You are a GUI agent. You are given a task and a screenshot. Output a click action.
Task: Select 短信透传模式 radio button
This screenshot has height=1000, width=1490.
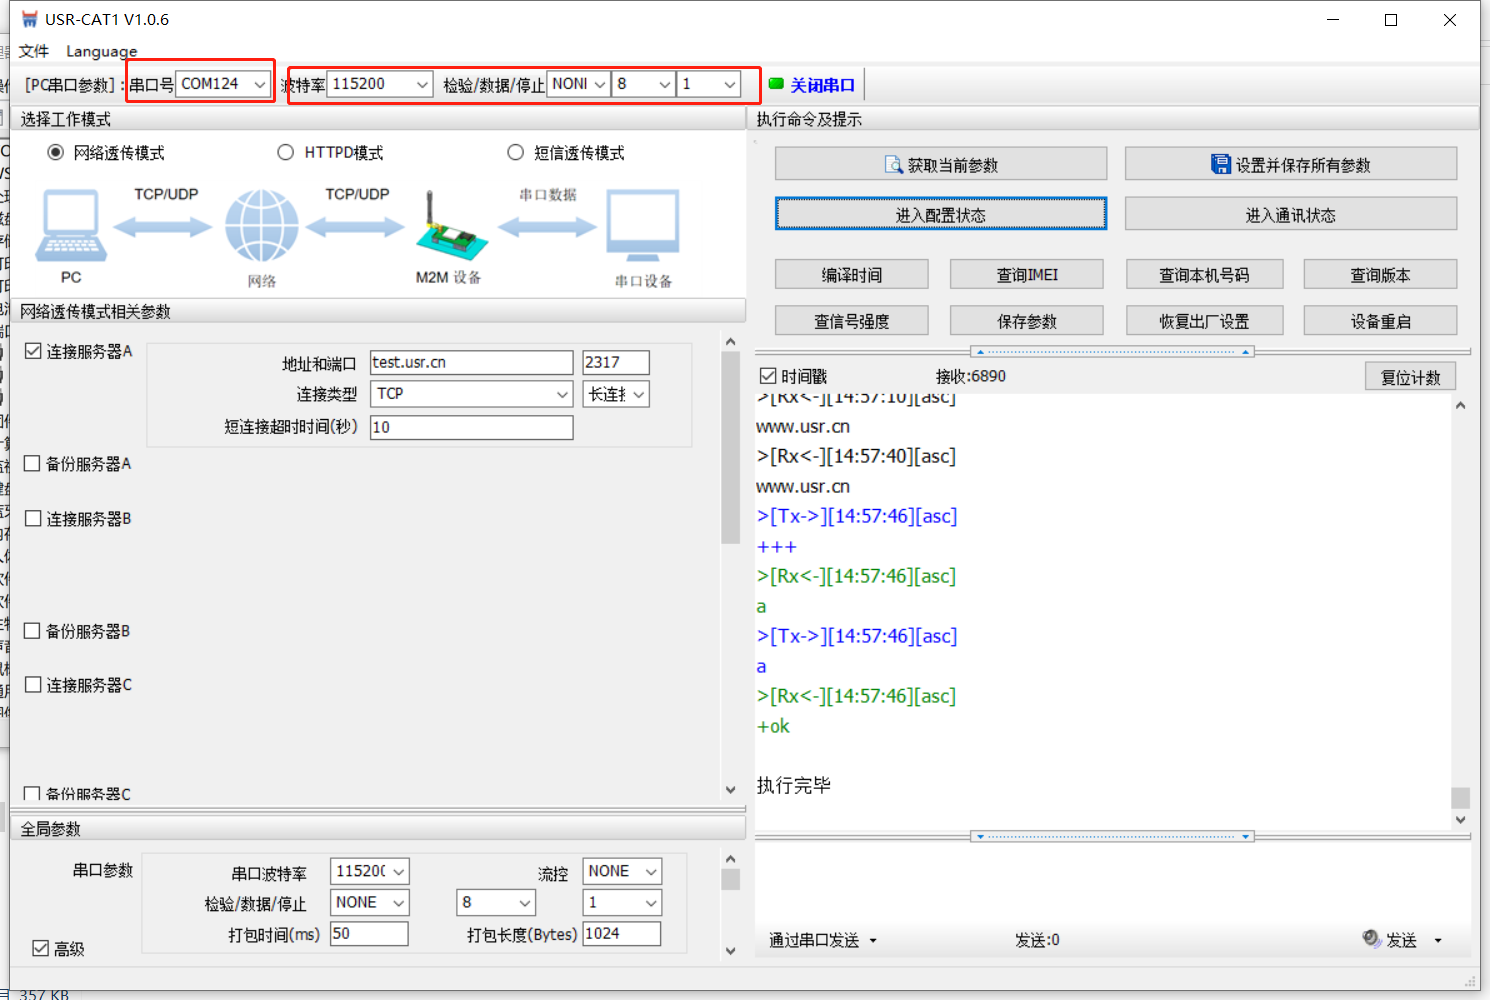(515, 152)
